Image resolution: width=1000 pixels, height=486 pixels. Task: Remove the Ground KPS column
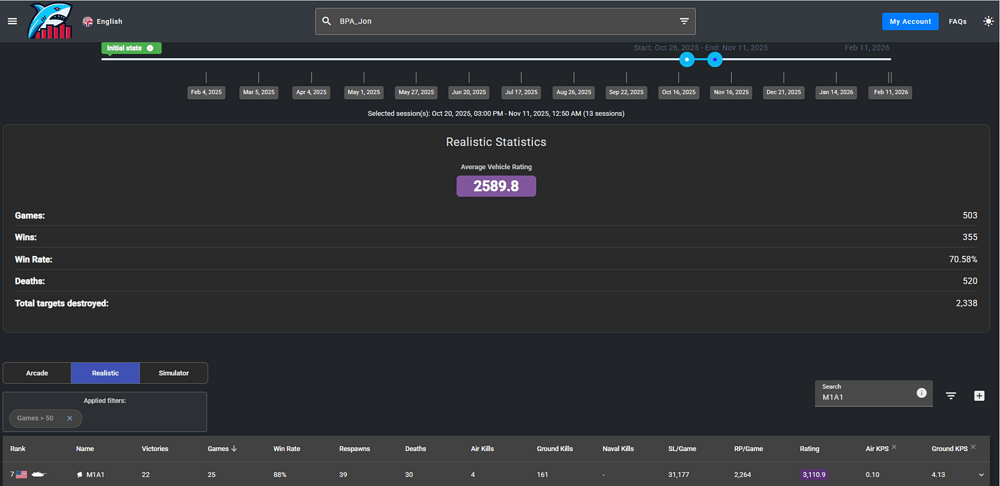[x=975, y=448]
